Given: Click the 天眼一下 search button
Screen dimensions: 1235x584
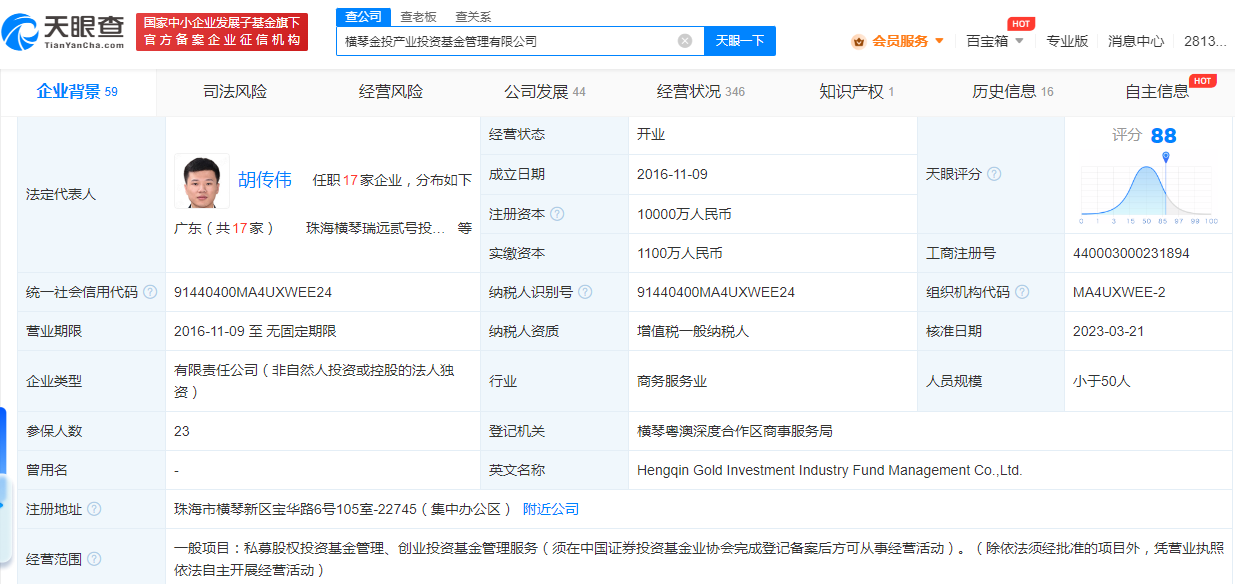Looking at the screenshot, I should click(738, 40).
